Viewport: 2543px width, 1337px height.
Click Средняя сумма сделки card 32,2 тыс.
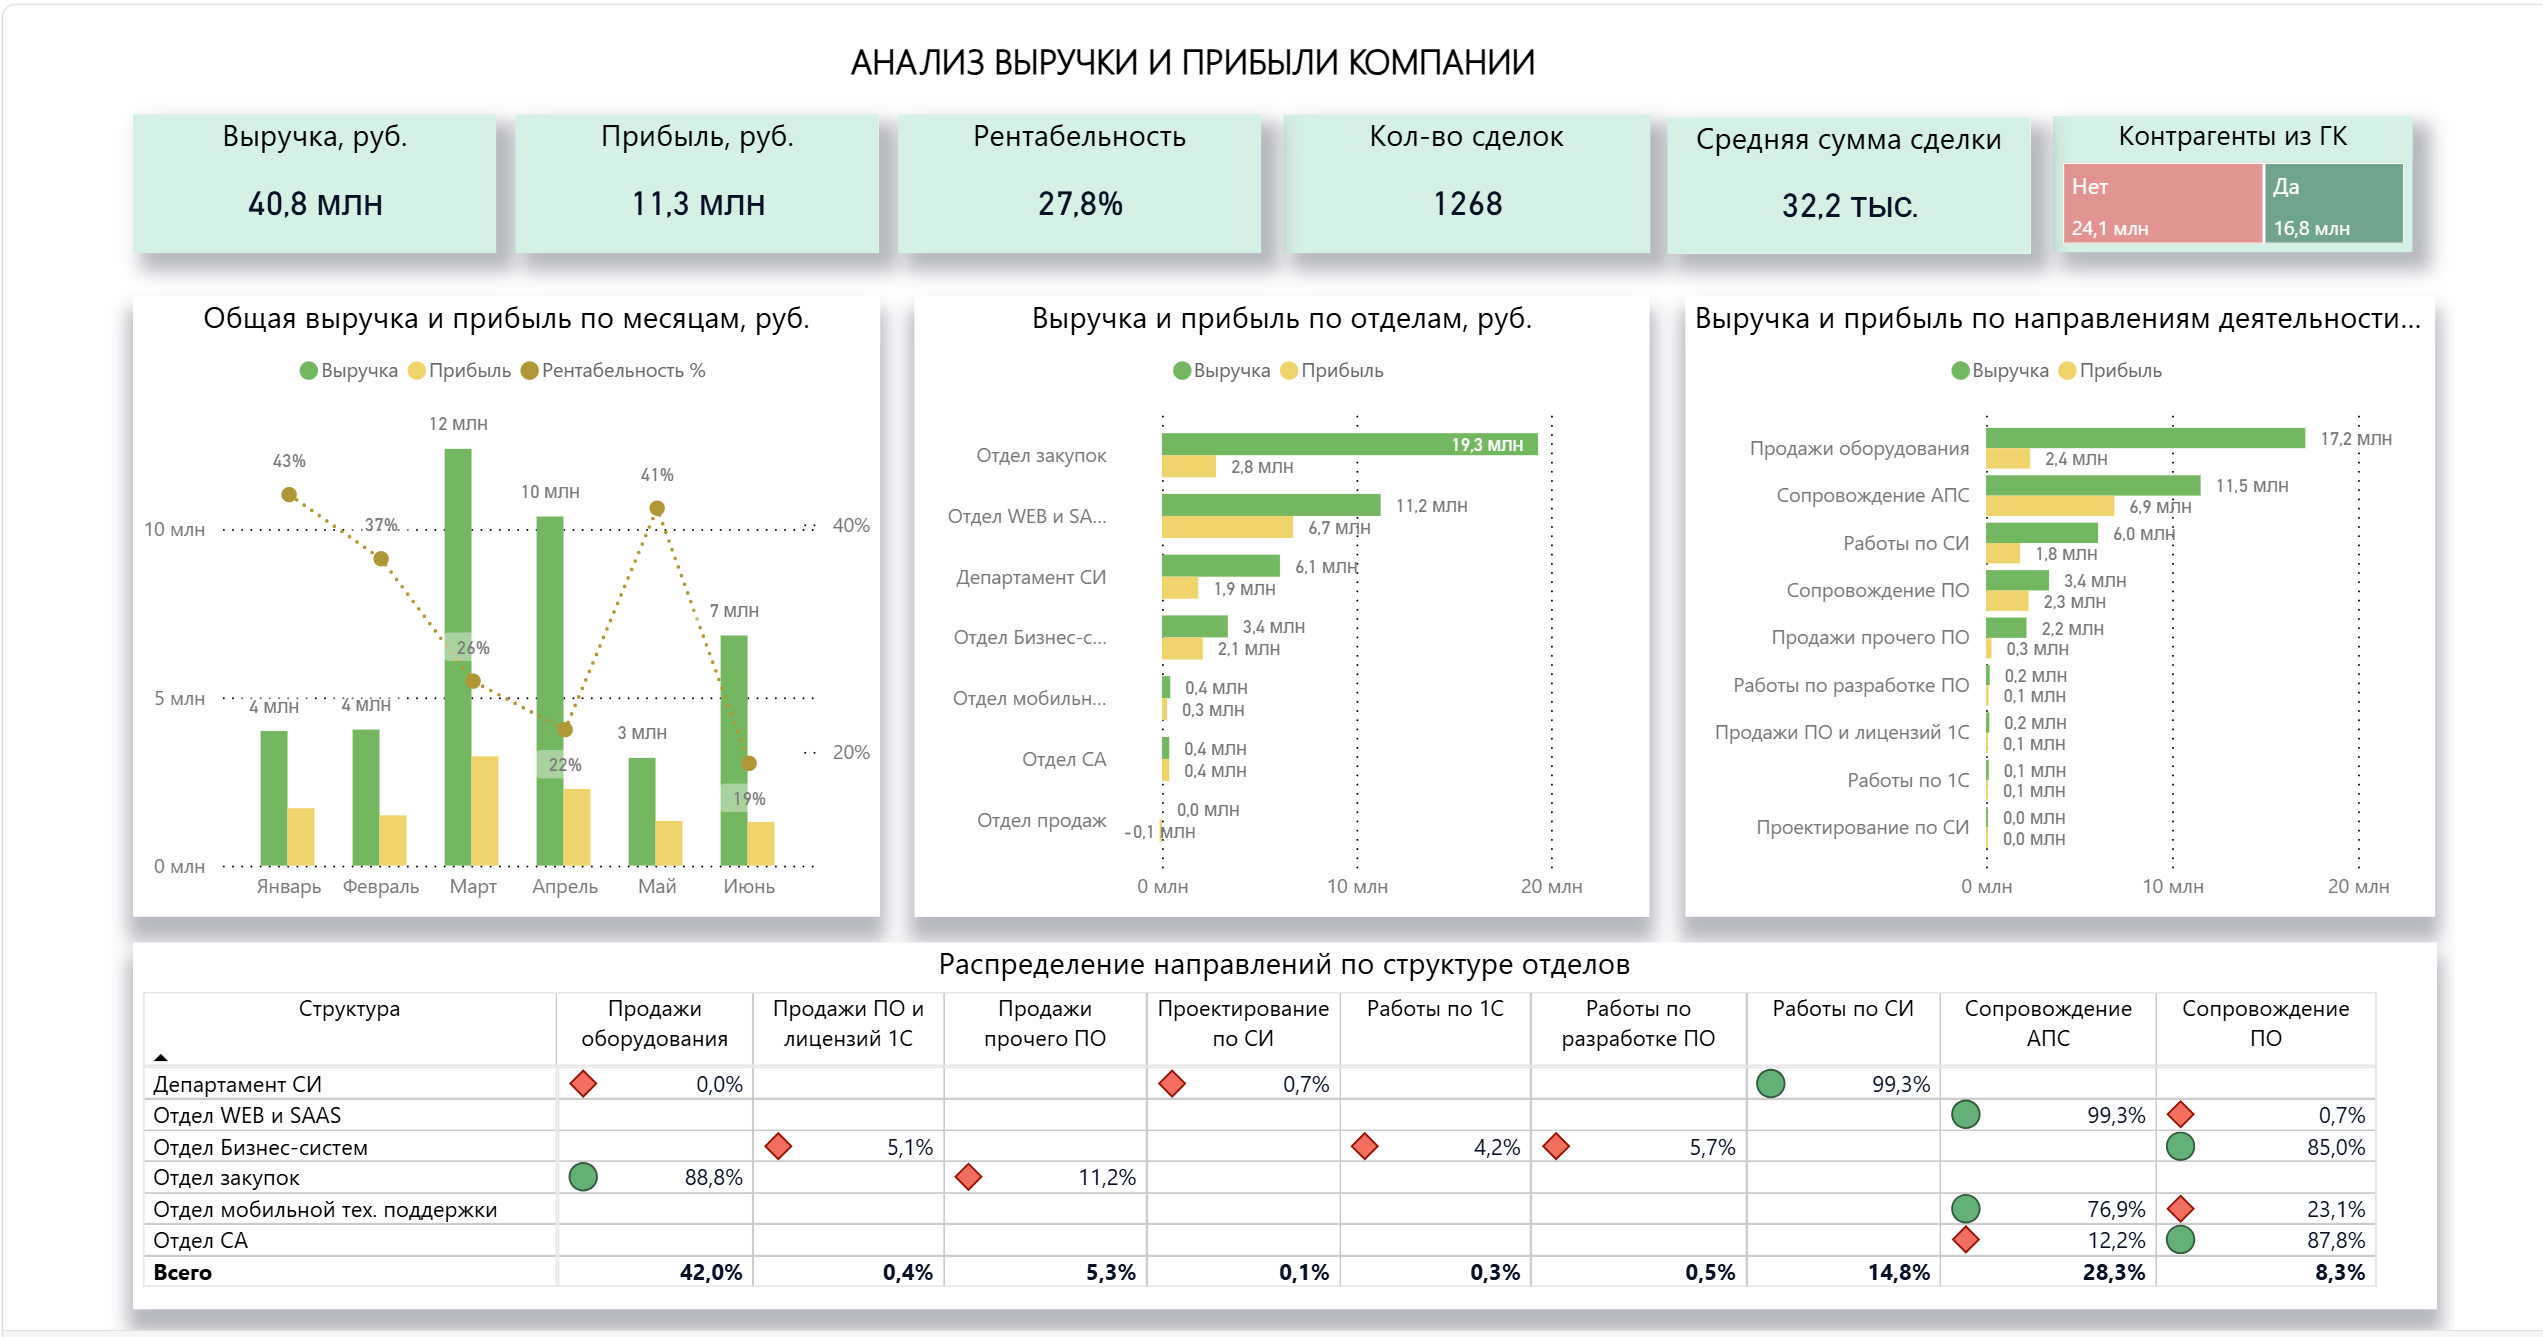click(x=1849, y=185)
